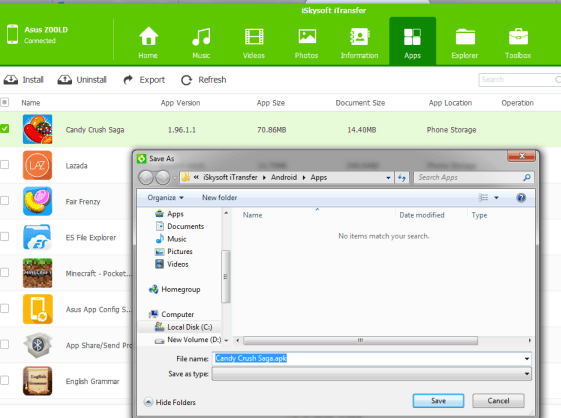Viewport: 561px width, 418px height.
Task: Click the Cancel button
Action: [498, 401]
